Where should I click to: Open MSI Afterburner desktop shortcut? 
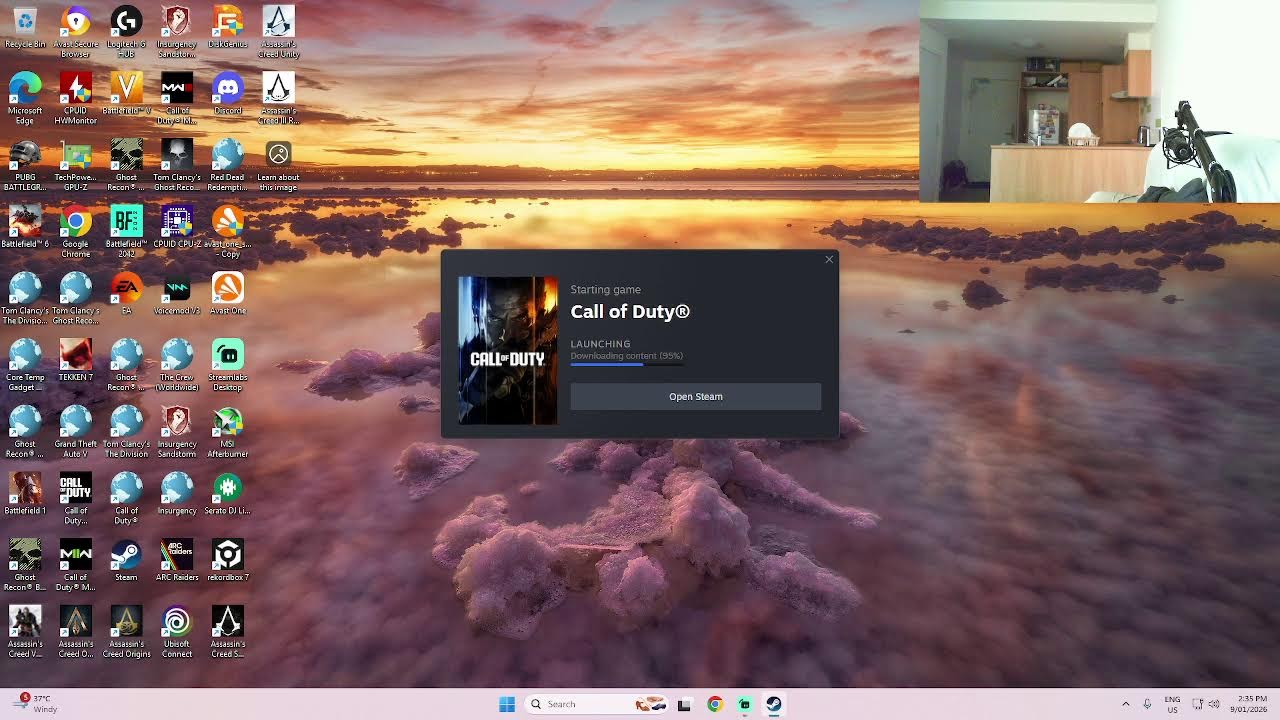(x=227, y=432)
